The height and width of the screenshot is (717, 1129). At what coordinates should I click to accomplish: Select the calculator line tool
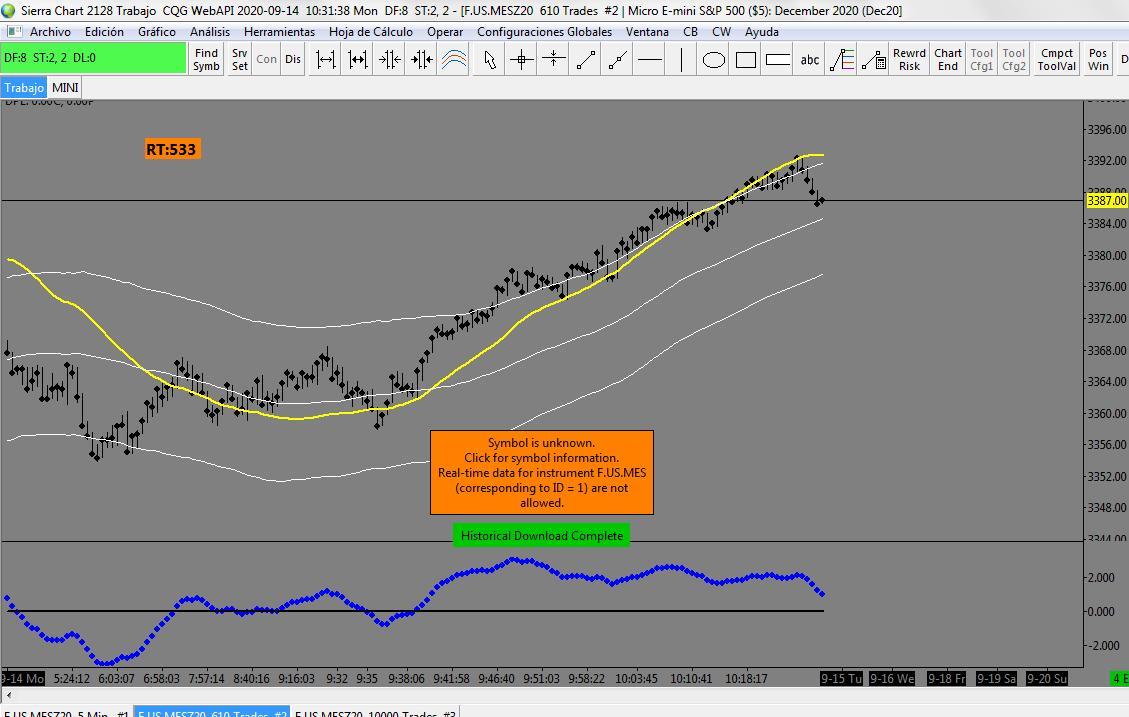(x=873, y=59)
